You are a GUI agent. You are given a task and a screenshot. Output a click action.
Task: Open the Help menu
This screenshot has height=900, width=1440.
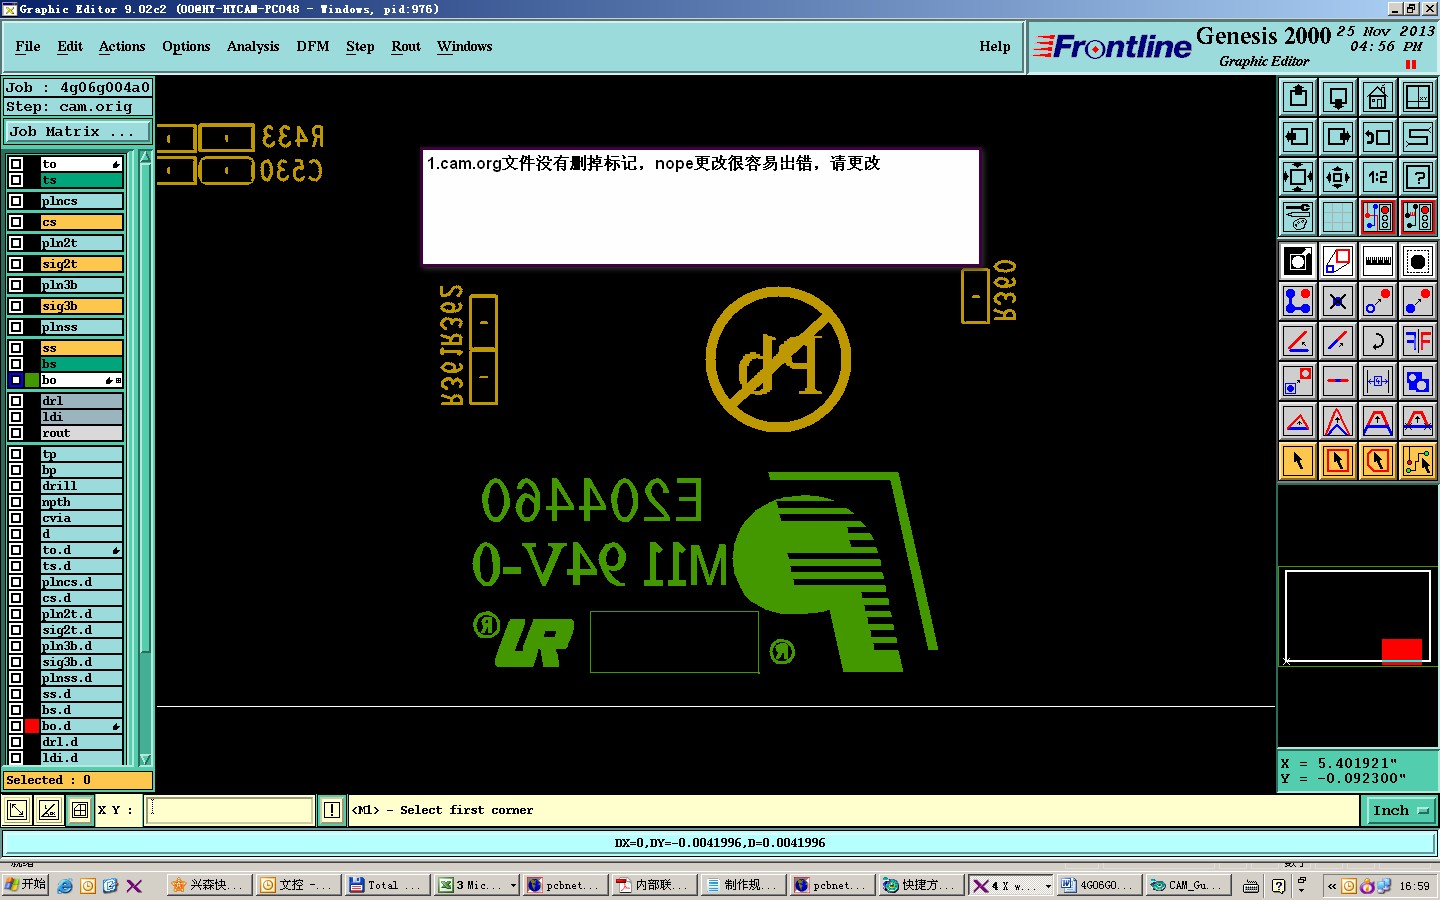pos(995,46)
